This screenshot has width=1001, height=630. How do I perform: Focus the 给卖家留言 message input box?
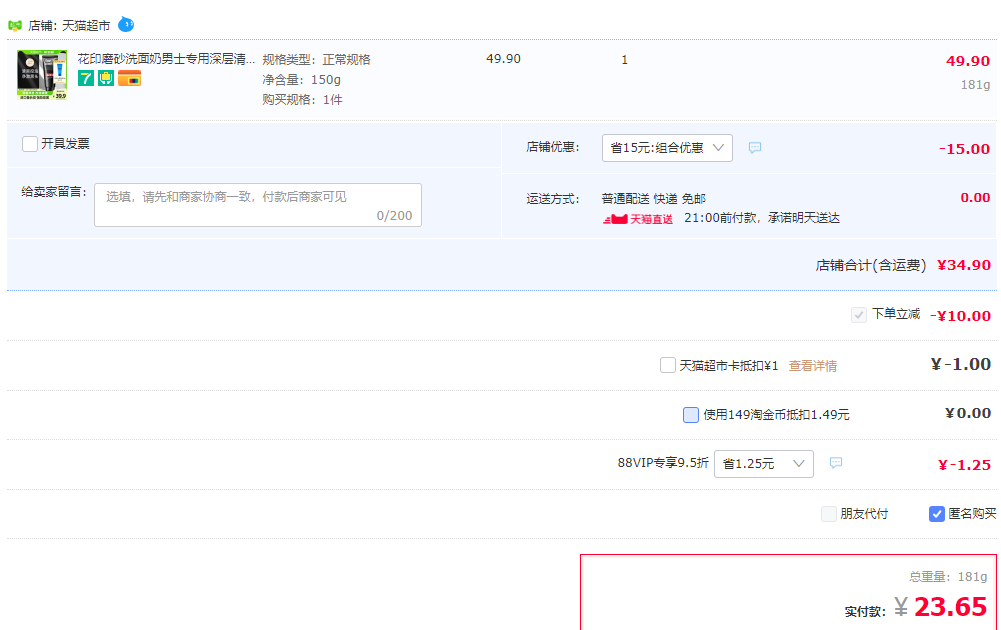(258, 205)
